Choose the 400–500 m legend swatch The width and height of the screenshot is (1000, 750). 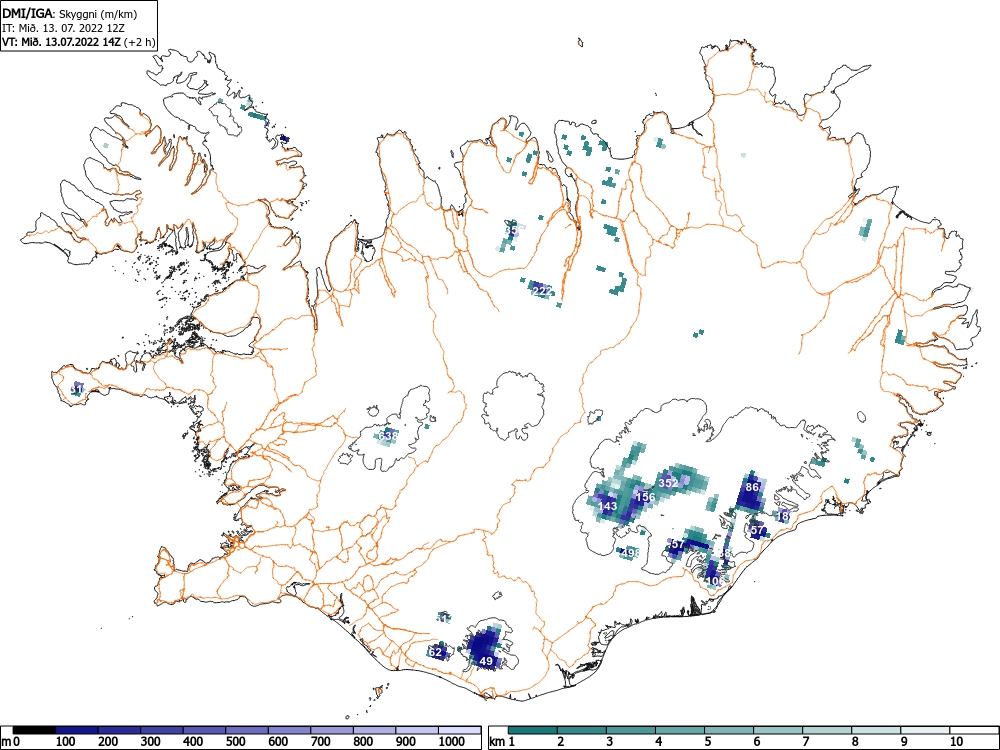click(205, 730)
